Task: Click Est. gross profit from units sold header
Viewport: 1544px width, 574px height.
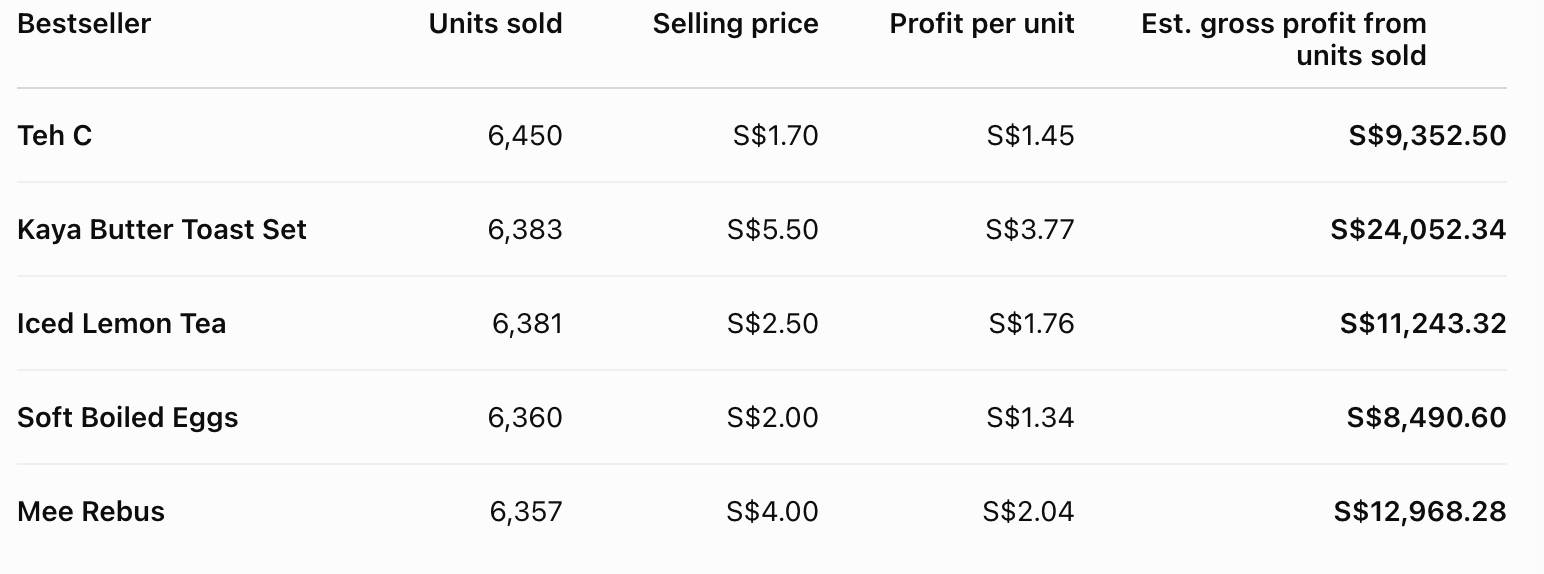Action: pos(1284,39)
